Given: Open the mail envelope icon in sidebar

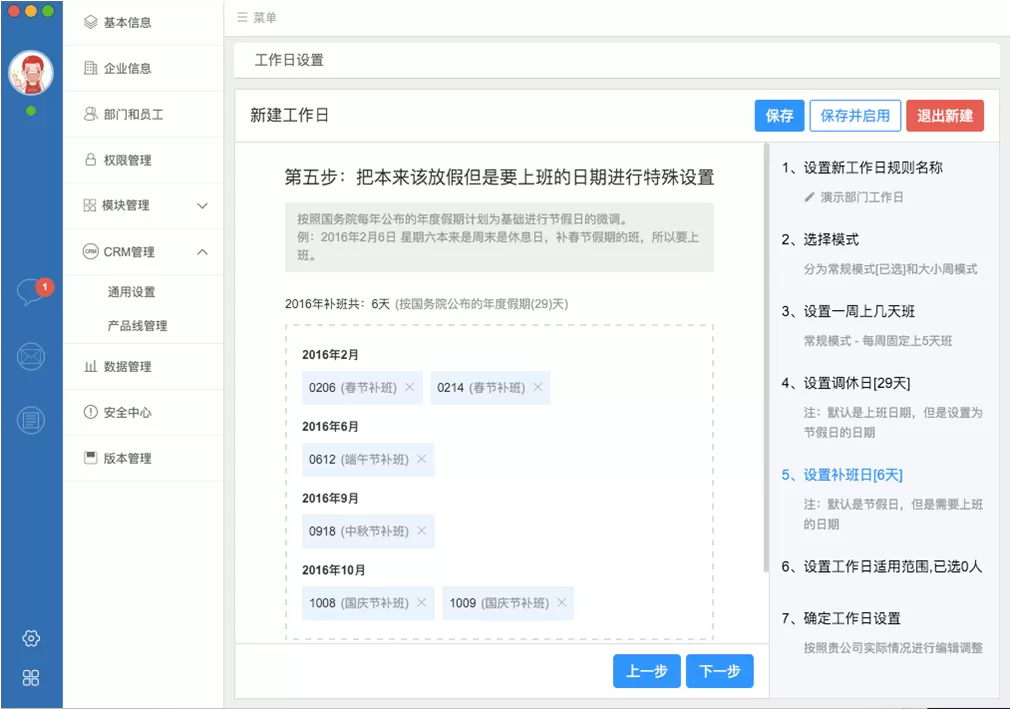Looking at the screenshot, I should click(31, 357).
